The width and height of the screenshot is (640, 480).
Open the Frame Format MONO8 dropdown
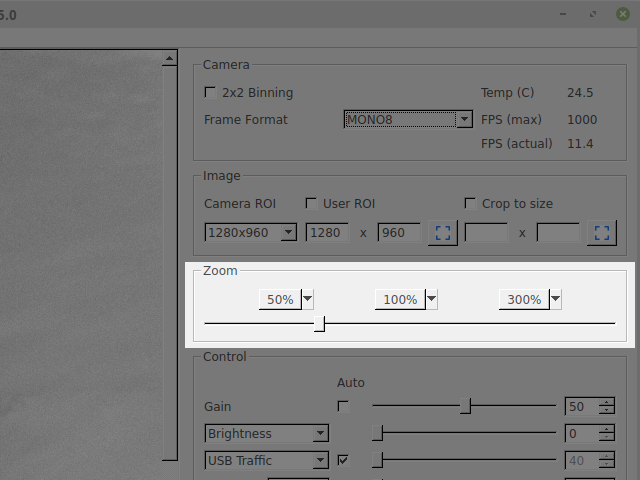[x=408, y=119]
